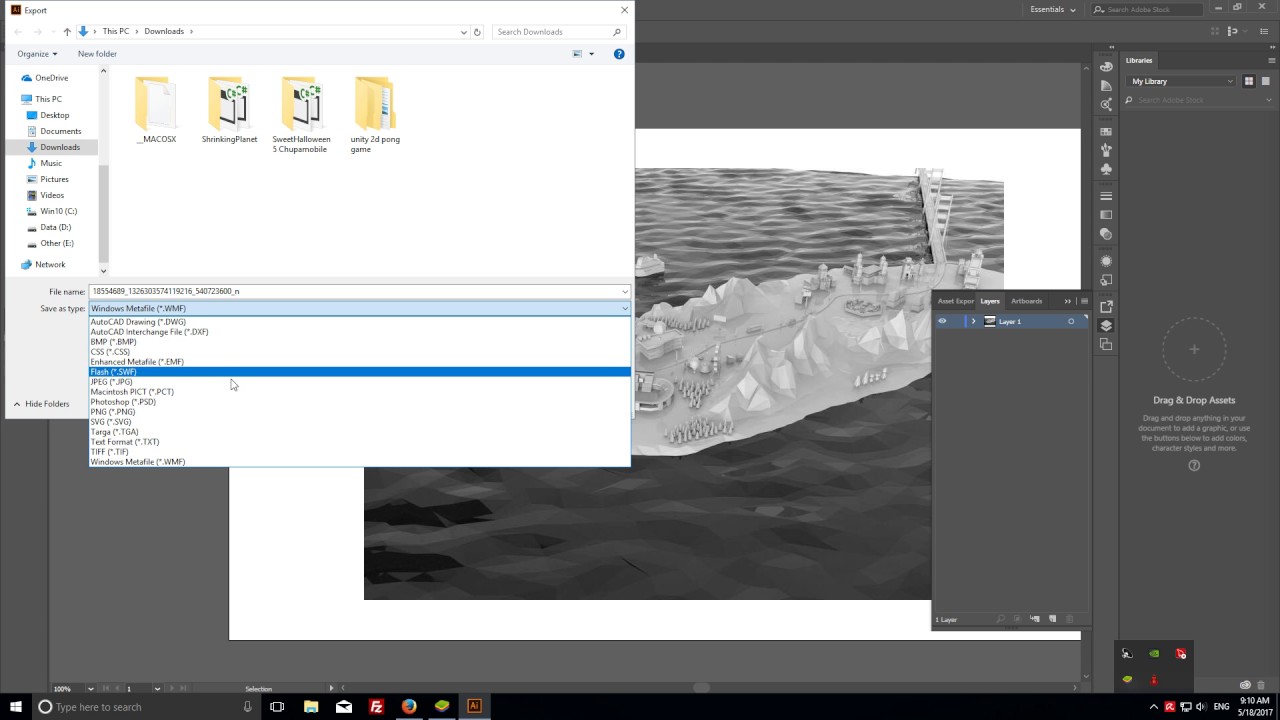Click the Libraries panel trash icon
Screen dimensions: 1280x720
pos(1261,685)
